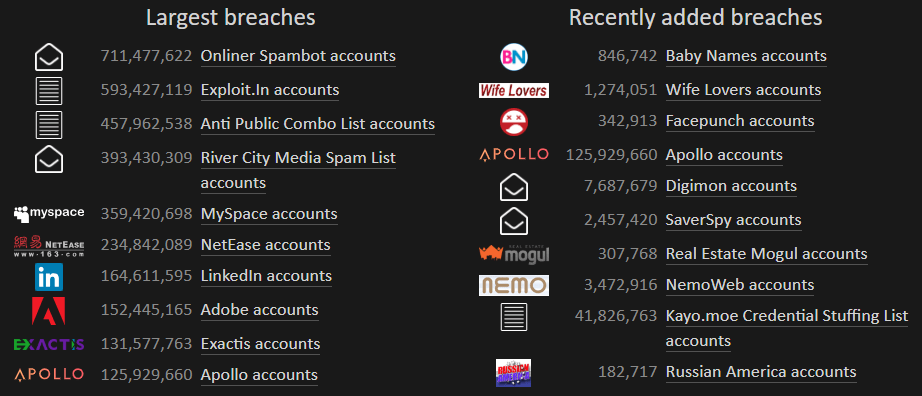
Task: Open NetEase accounts link
Action: tap(265, 245)
